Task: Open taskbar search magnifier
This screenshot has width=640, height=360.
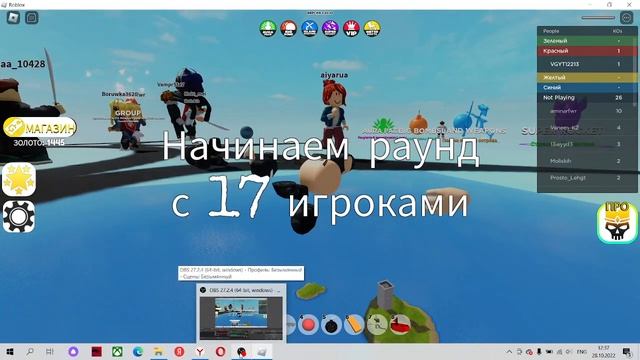Action: coord(30,351)
